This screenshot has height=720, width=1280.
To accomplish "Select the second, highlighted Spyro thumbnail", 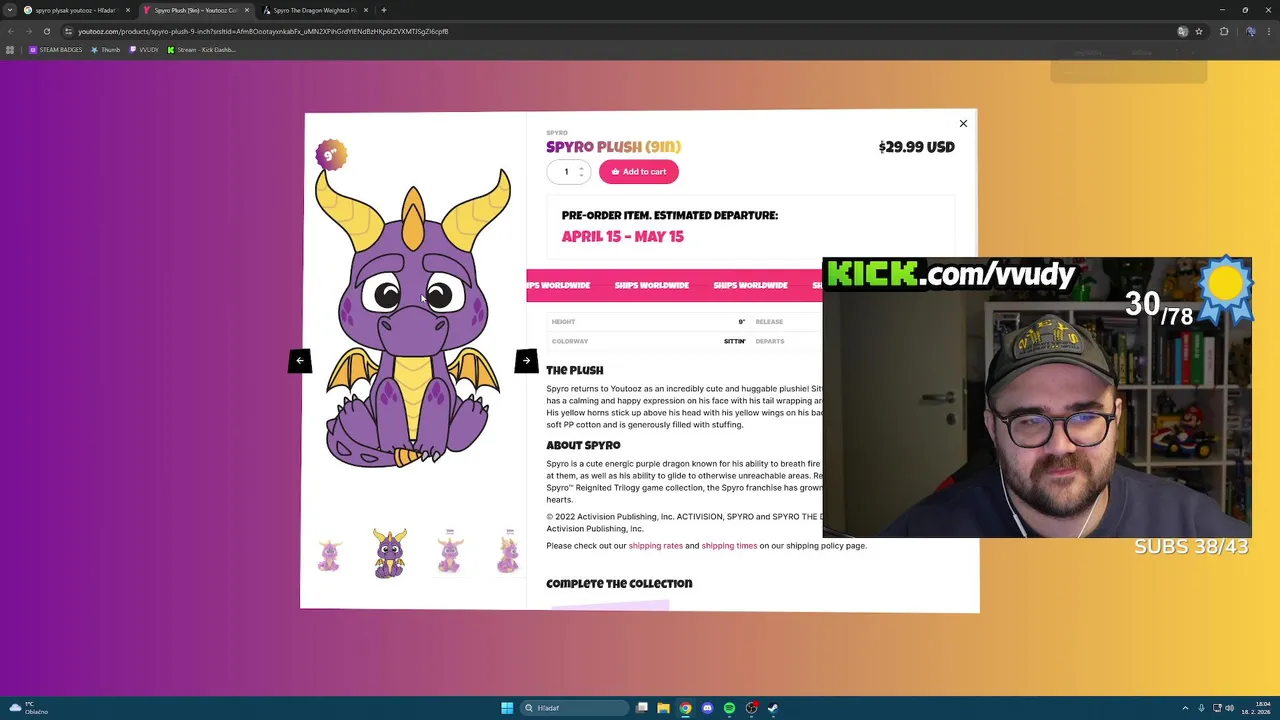I will 389,553.
